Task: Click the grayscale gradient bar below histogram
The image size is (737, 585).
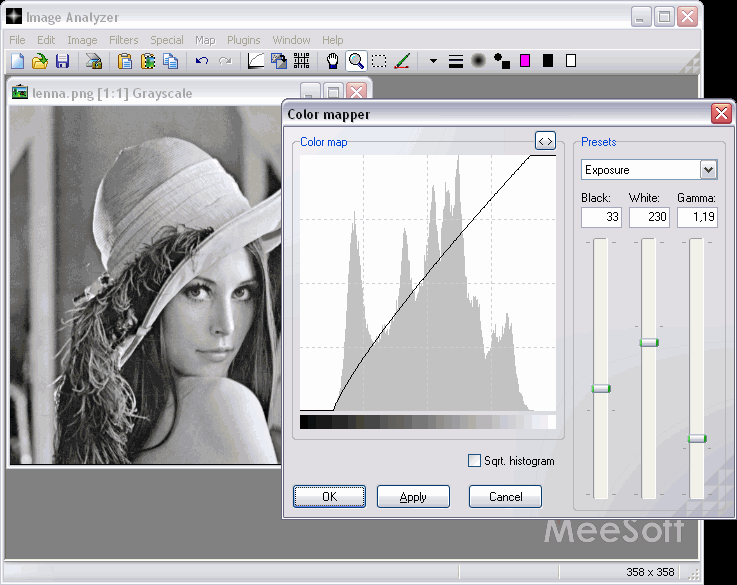Action: (428, 421)
